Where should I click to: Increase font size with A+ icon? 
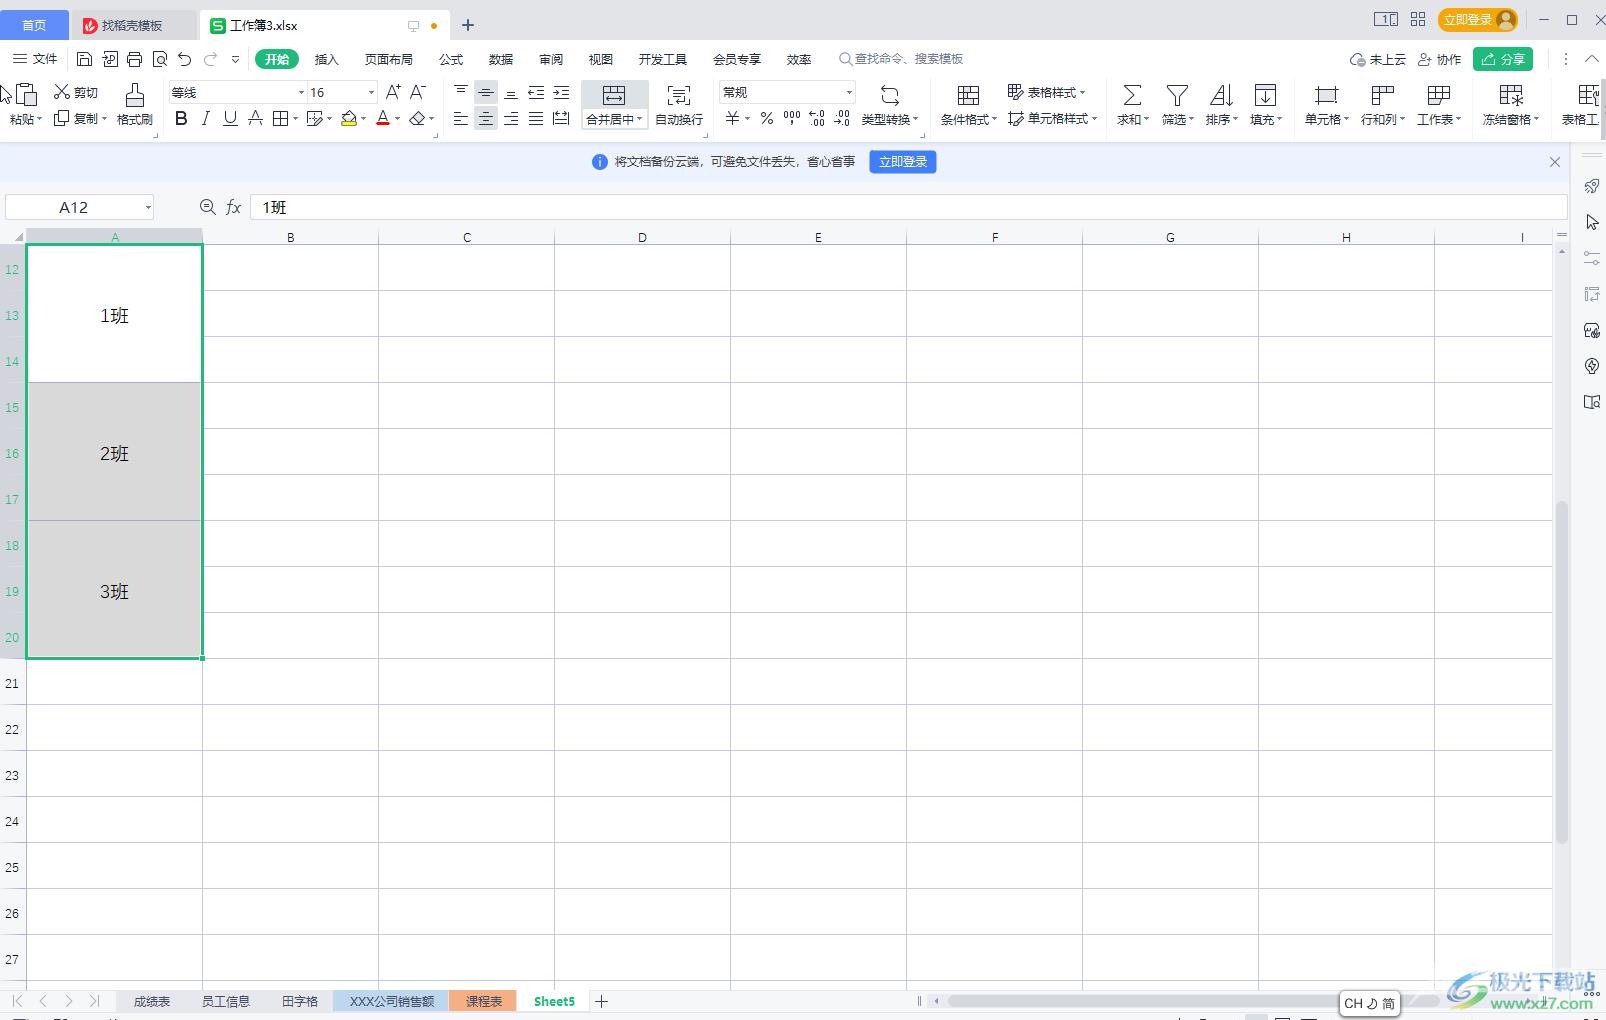[393, 92]
